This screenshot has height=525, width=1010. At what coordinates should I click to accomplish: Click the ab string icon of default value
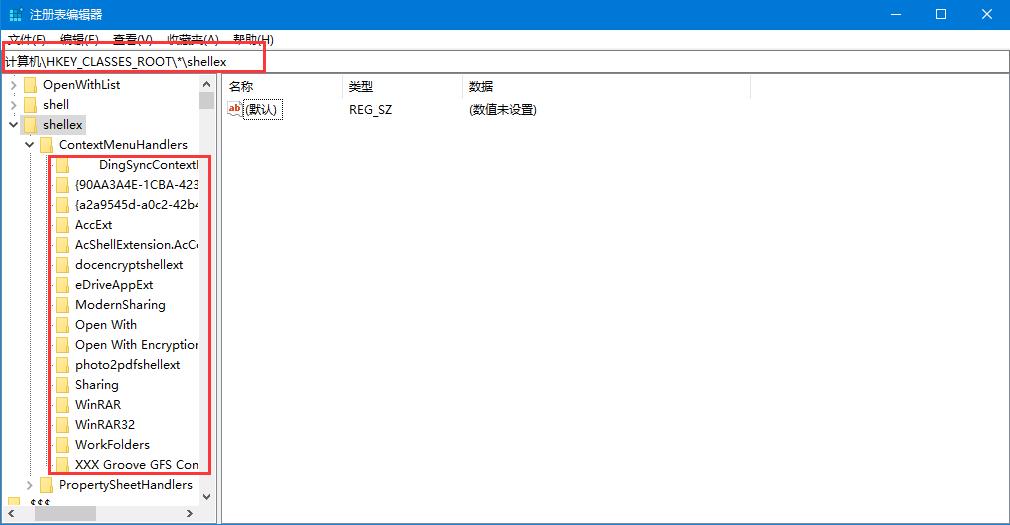coord(234,110)
